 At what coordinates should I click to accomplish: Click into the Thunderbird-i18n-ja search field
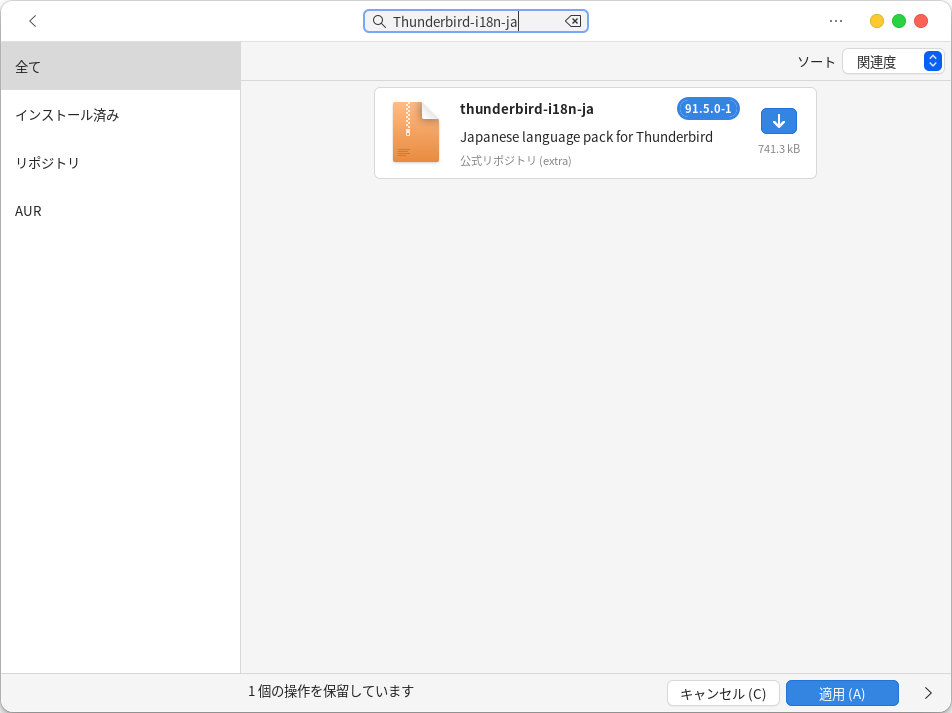[x=470, y=21]
